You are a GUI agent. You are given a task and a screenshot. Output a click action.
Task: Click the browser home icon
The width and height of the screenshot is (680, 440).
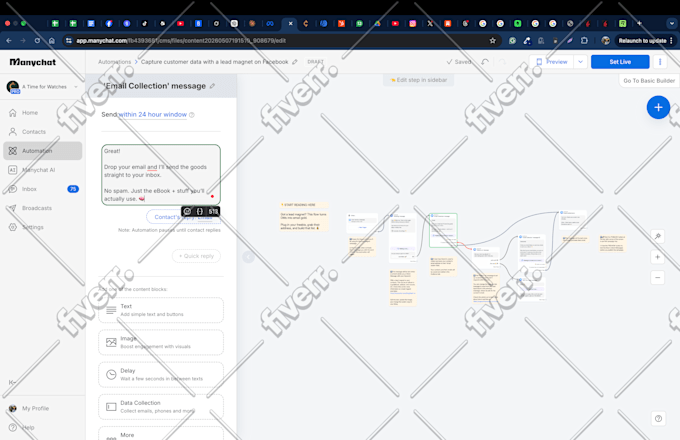(52, 41)
